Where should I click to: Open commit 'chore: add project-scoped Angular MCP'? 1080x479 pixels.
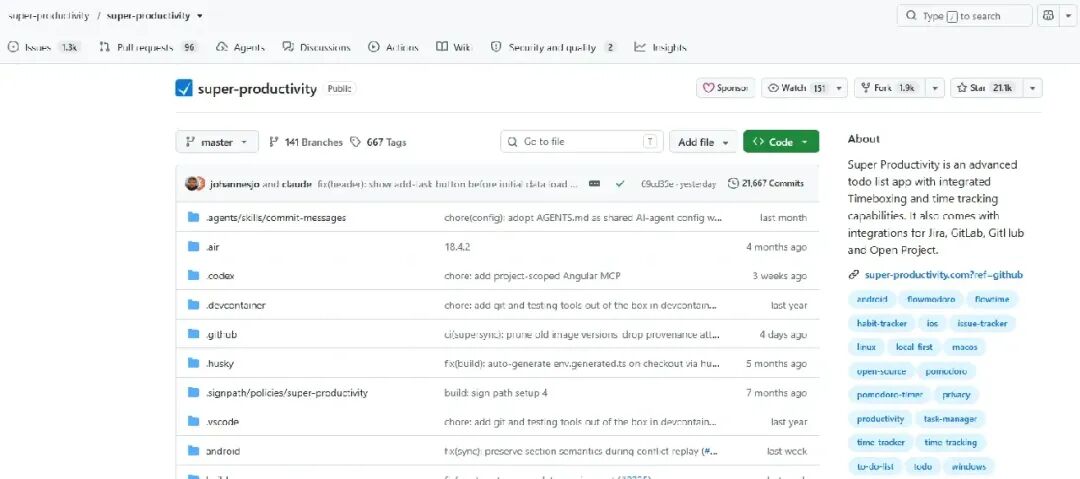pyautogui.click(x=532, y=276)
